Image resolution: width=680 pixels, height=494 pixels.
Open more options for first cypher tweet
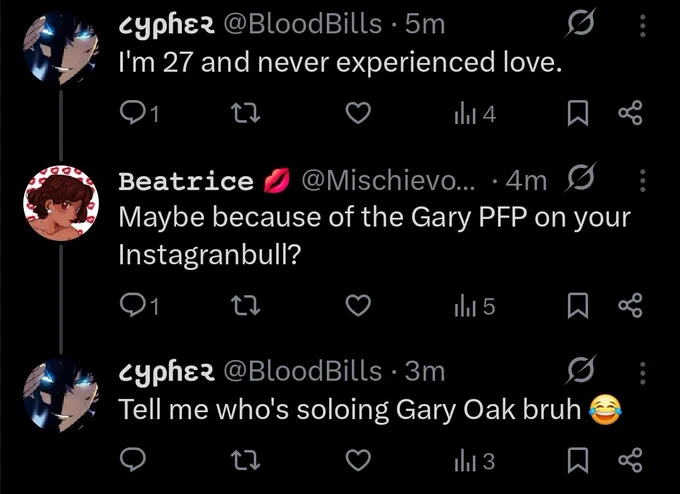[643, 26]
